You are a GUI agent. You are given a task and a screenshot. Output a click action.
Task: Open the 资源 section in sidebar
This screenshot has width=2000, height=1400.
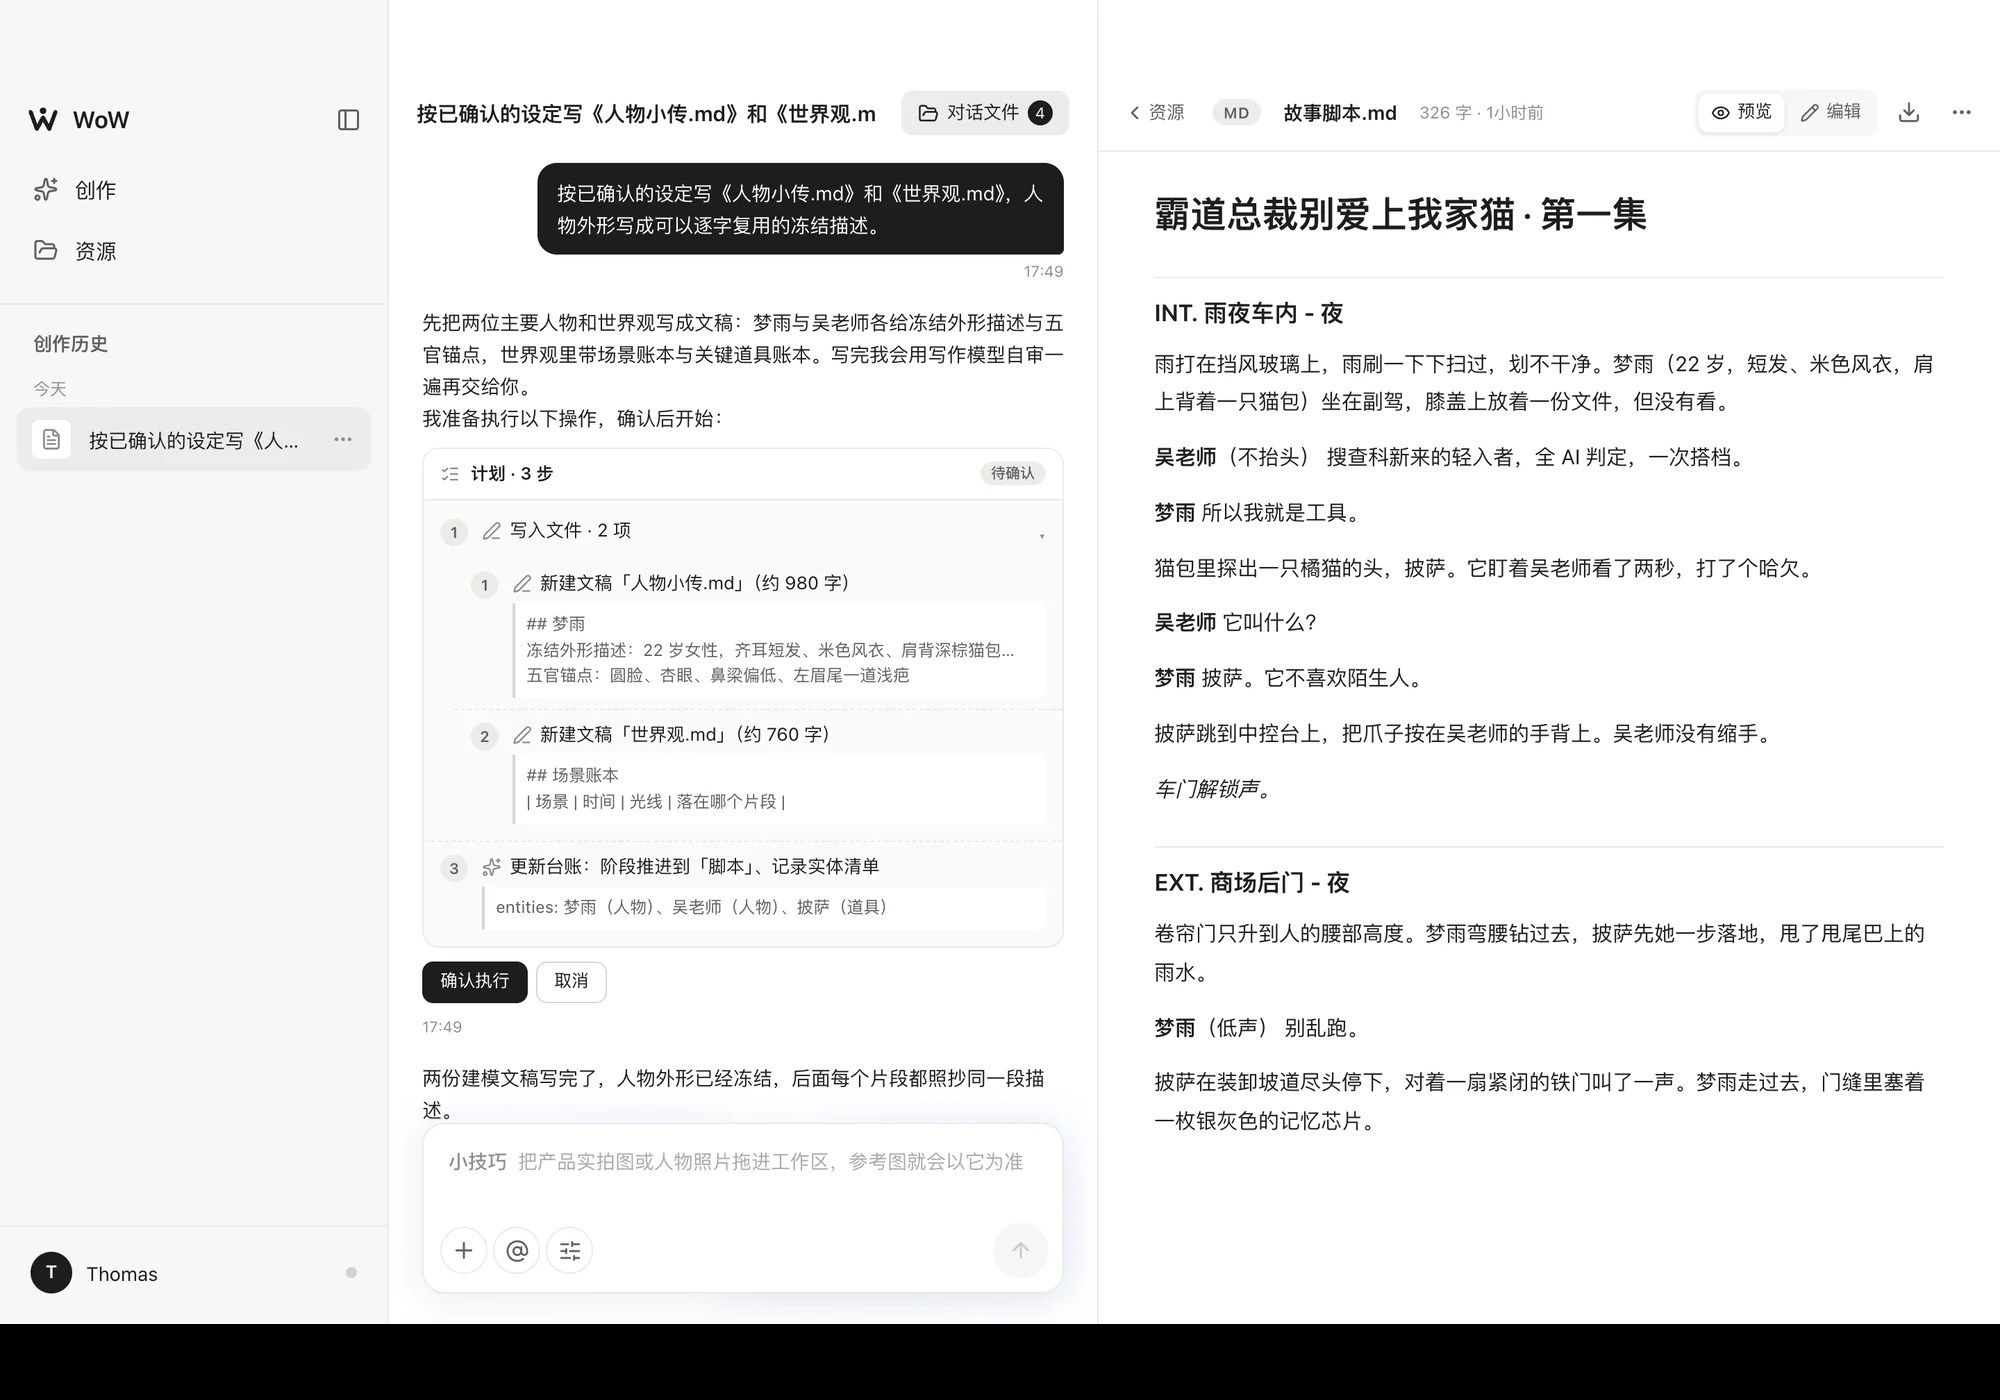194,250
